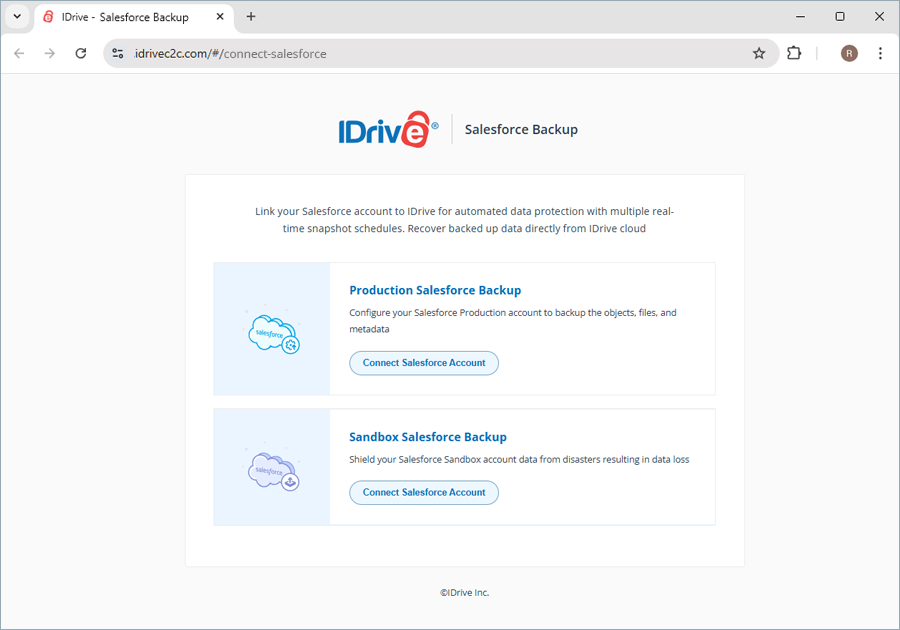This screenshot has width=900, height=630.
Task: Click the IDrive logo above the page
Action: pos(388,128)
